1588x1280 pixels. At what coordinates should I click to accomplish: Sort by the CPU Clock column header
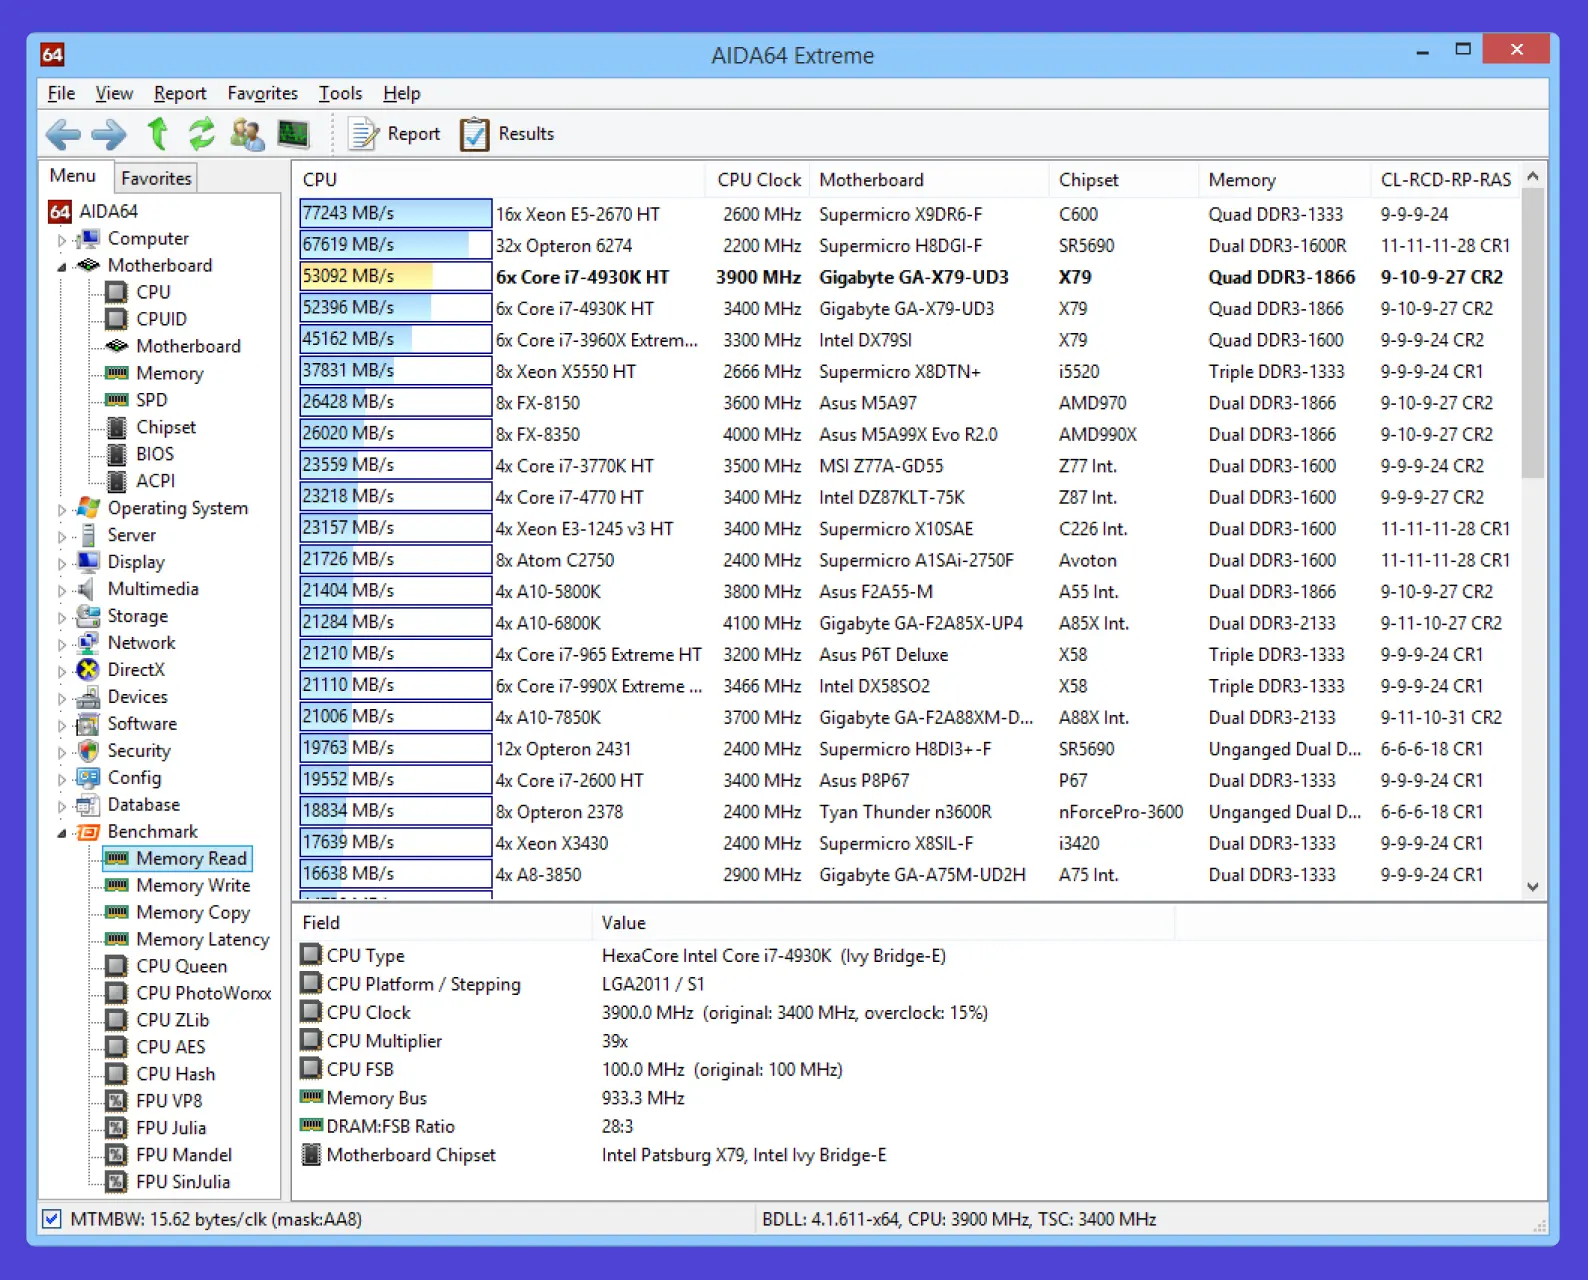point(757,180)
